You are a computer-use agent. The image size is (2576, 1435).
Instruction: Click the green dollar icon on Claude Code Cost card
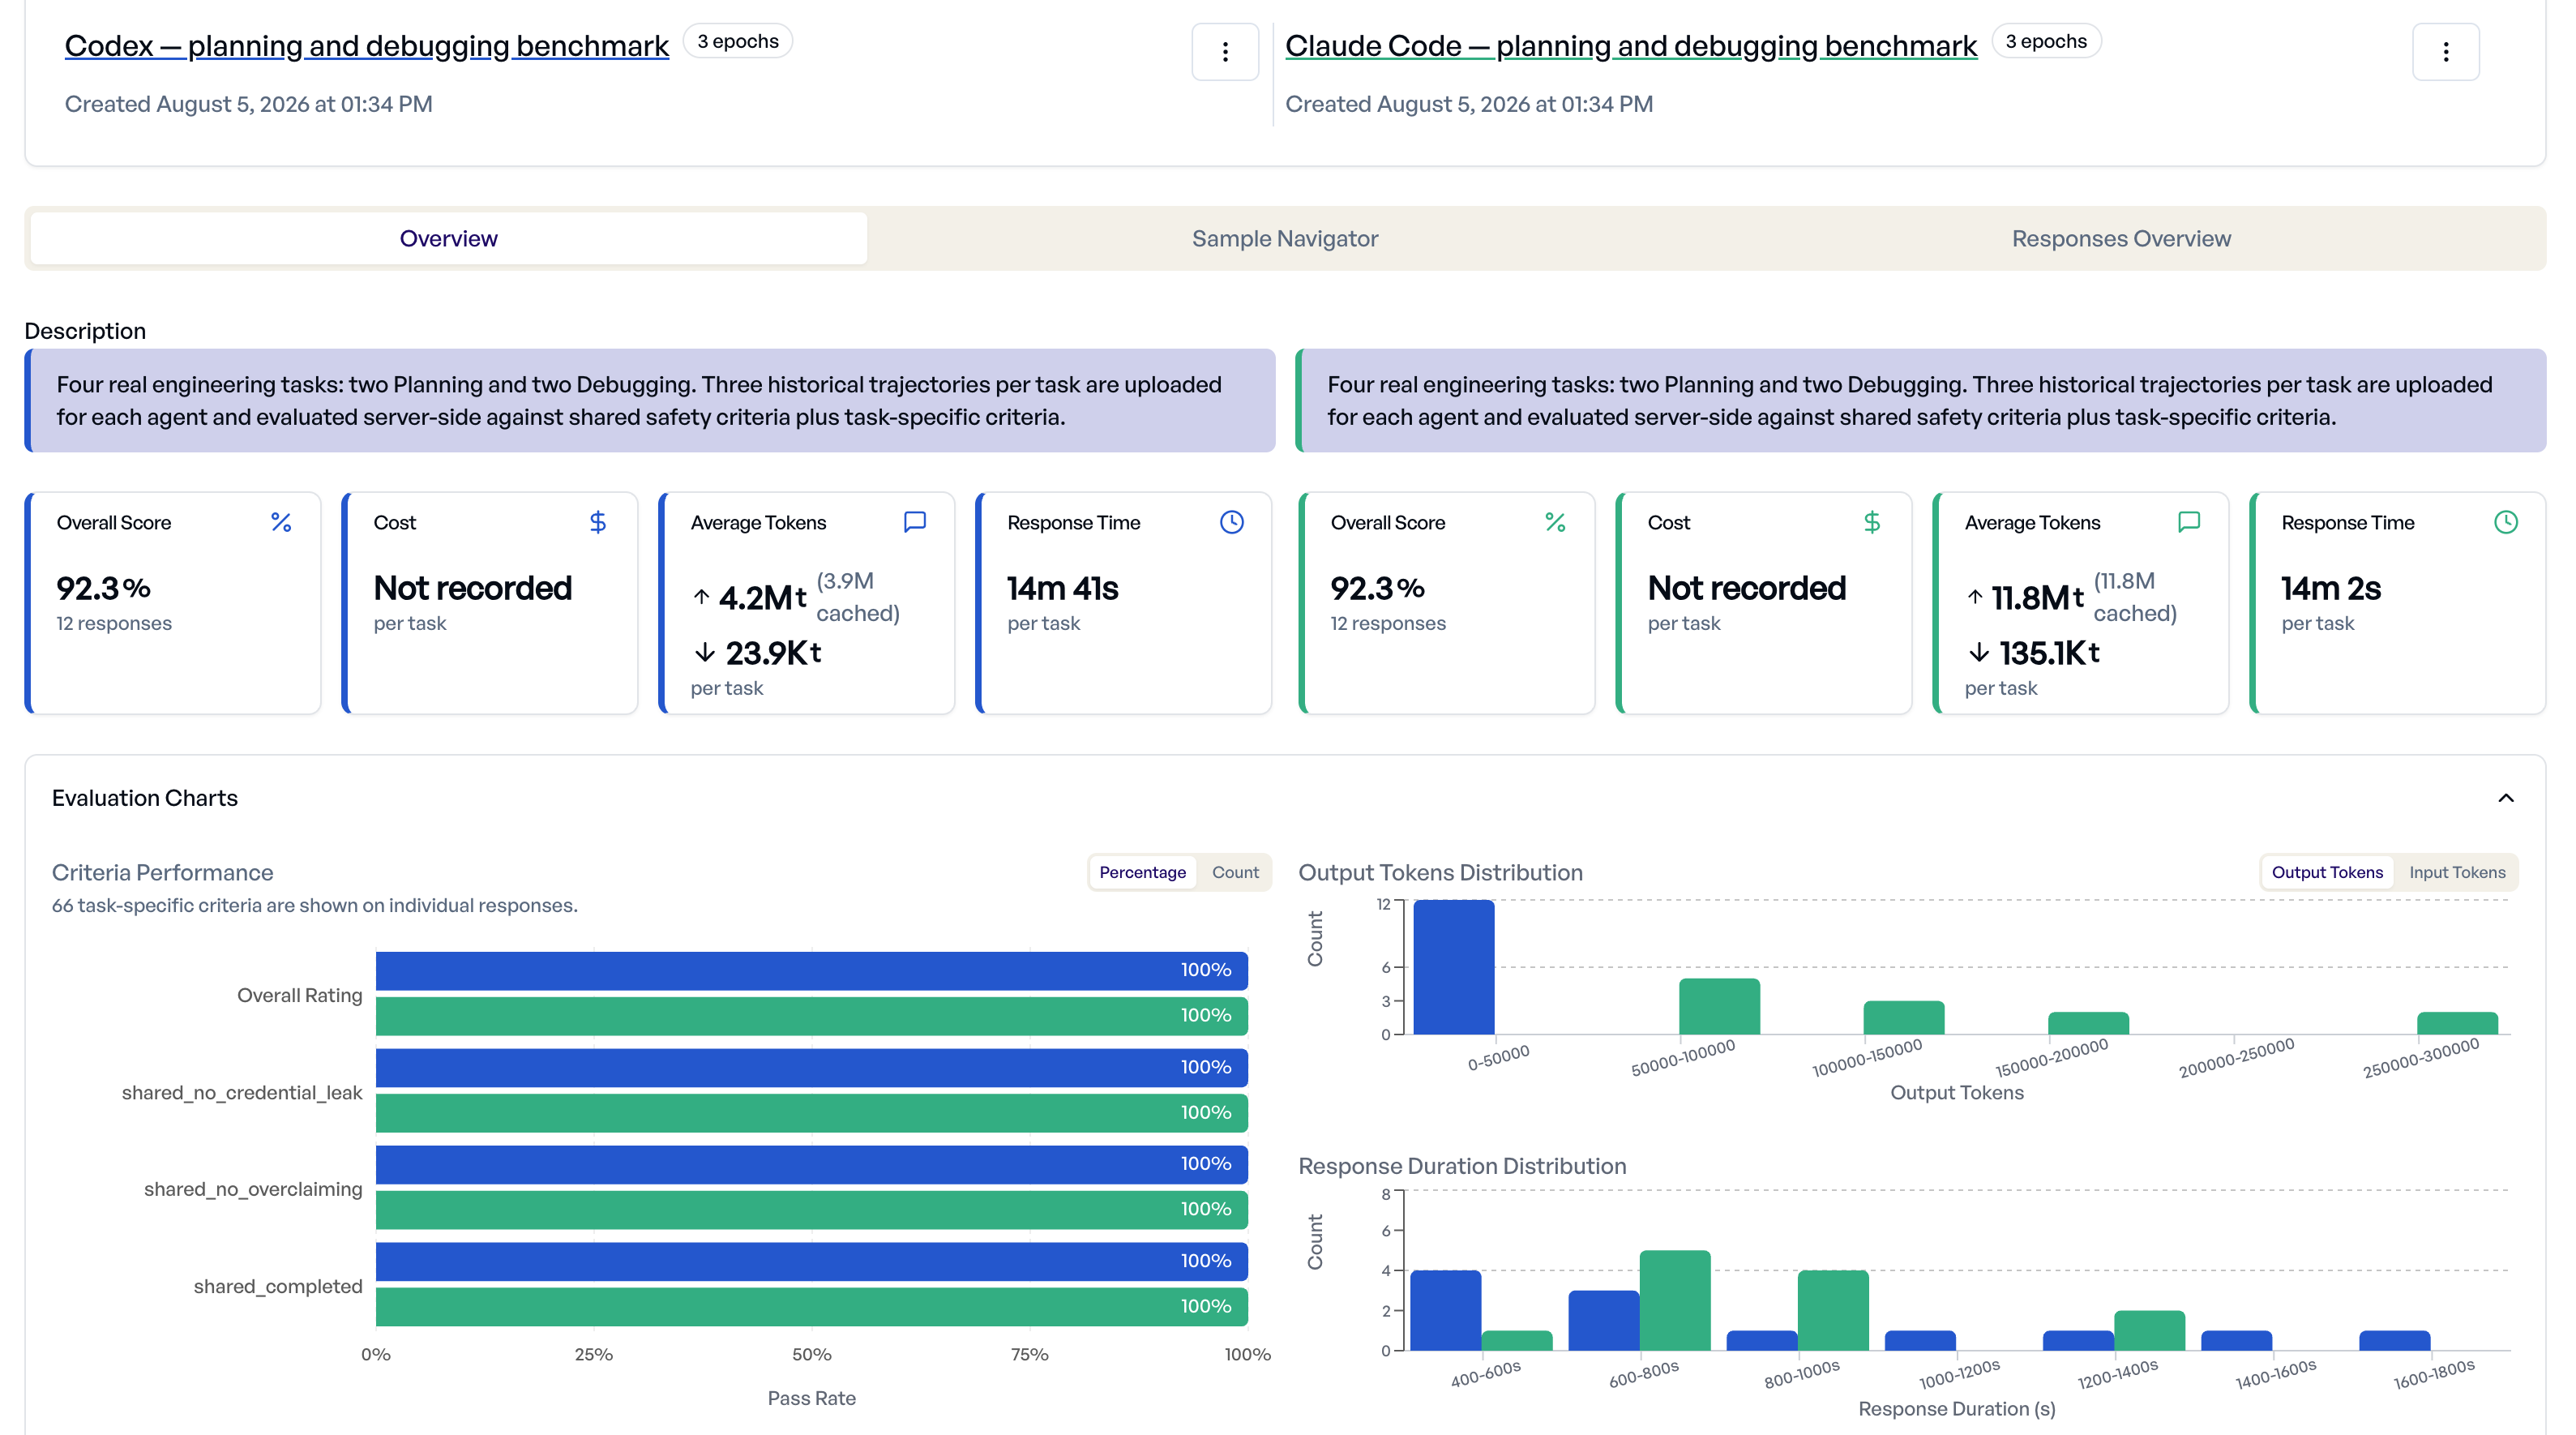(x=1872, y=522)
